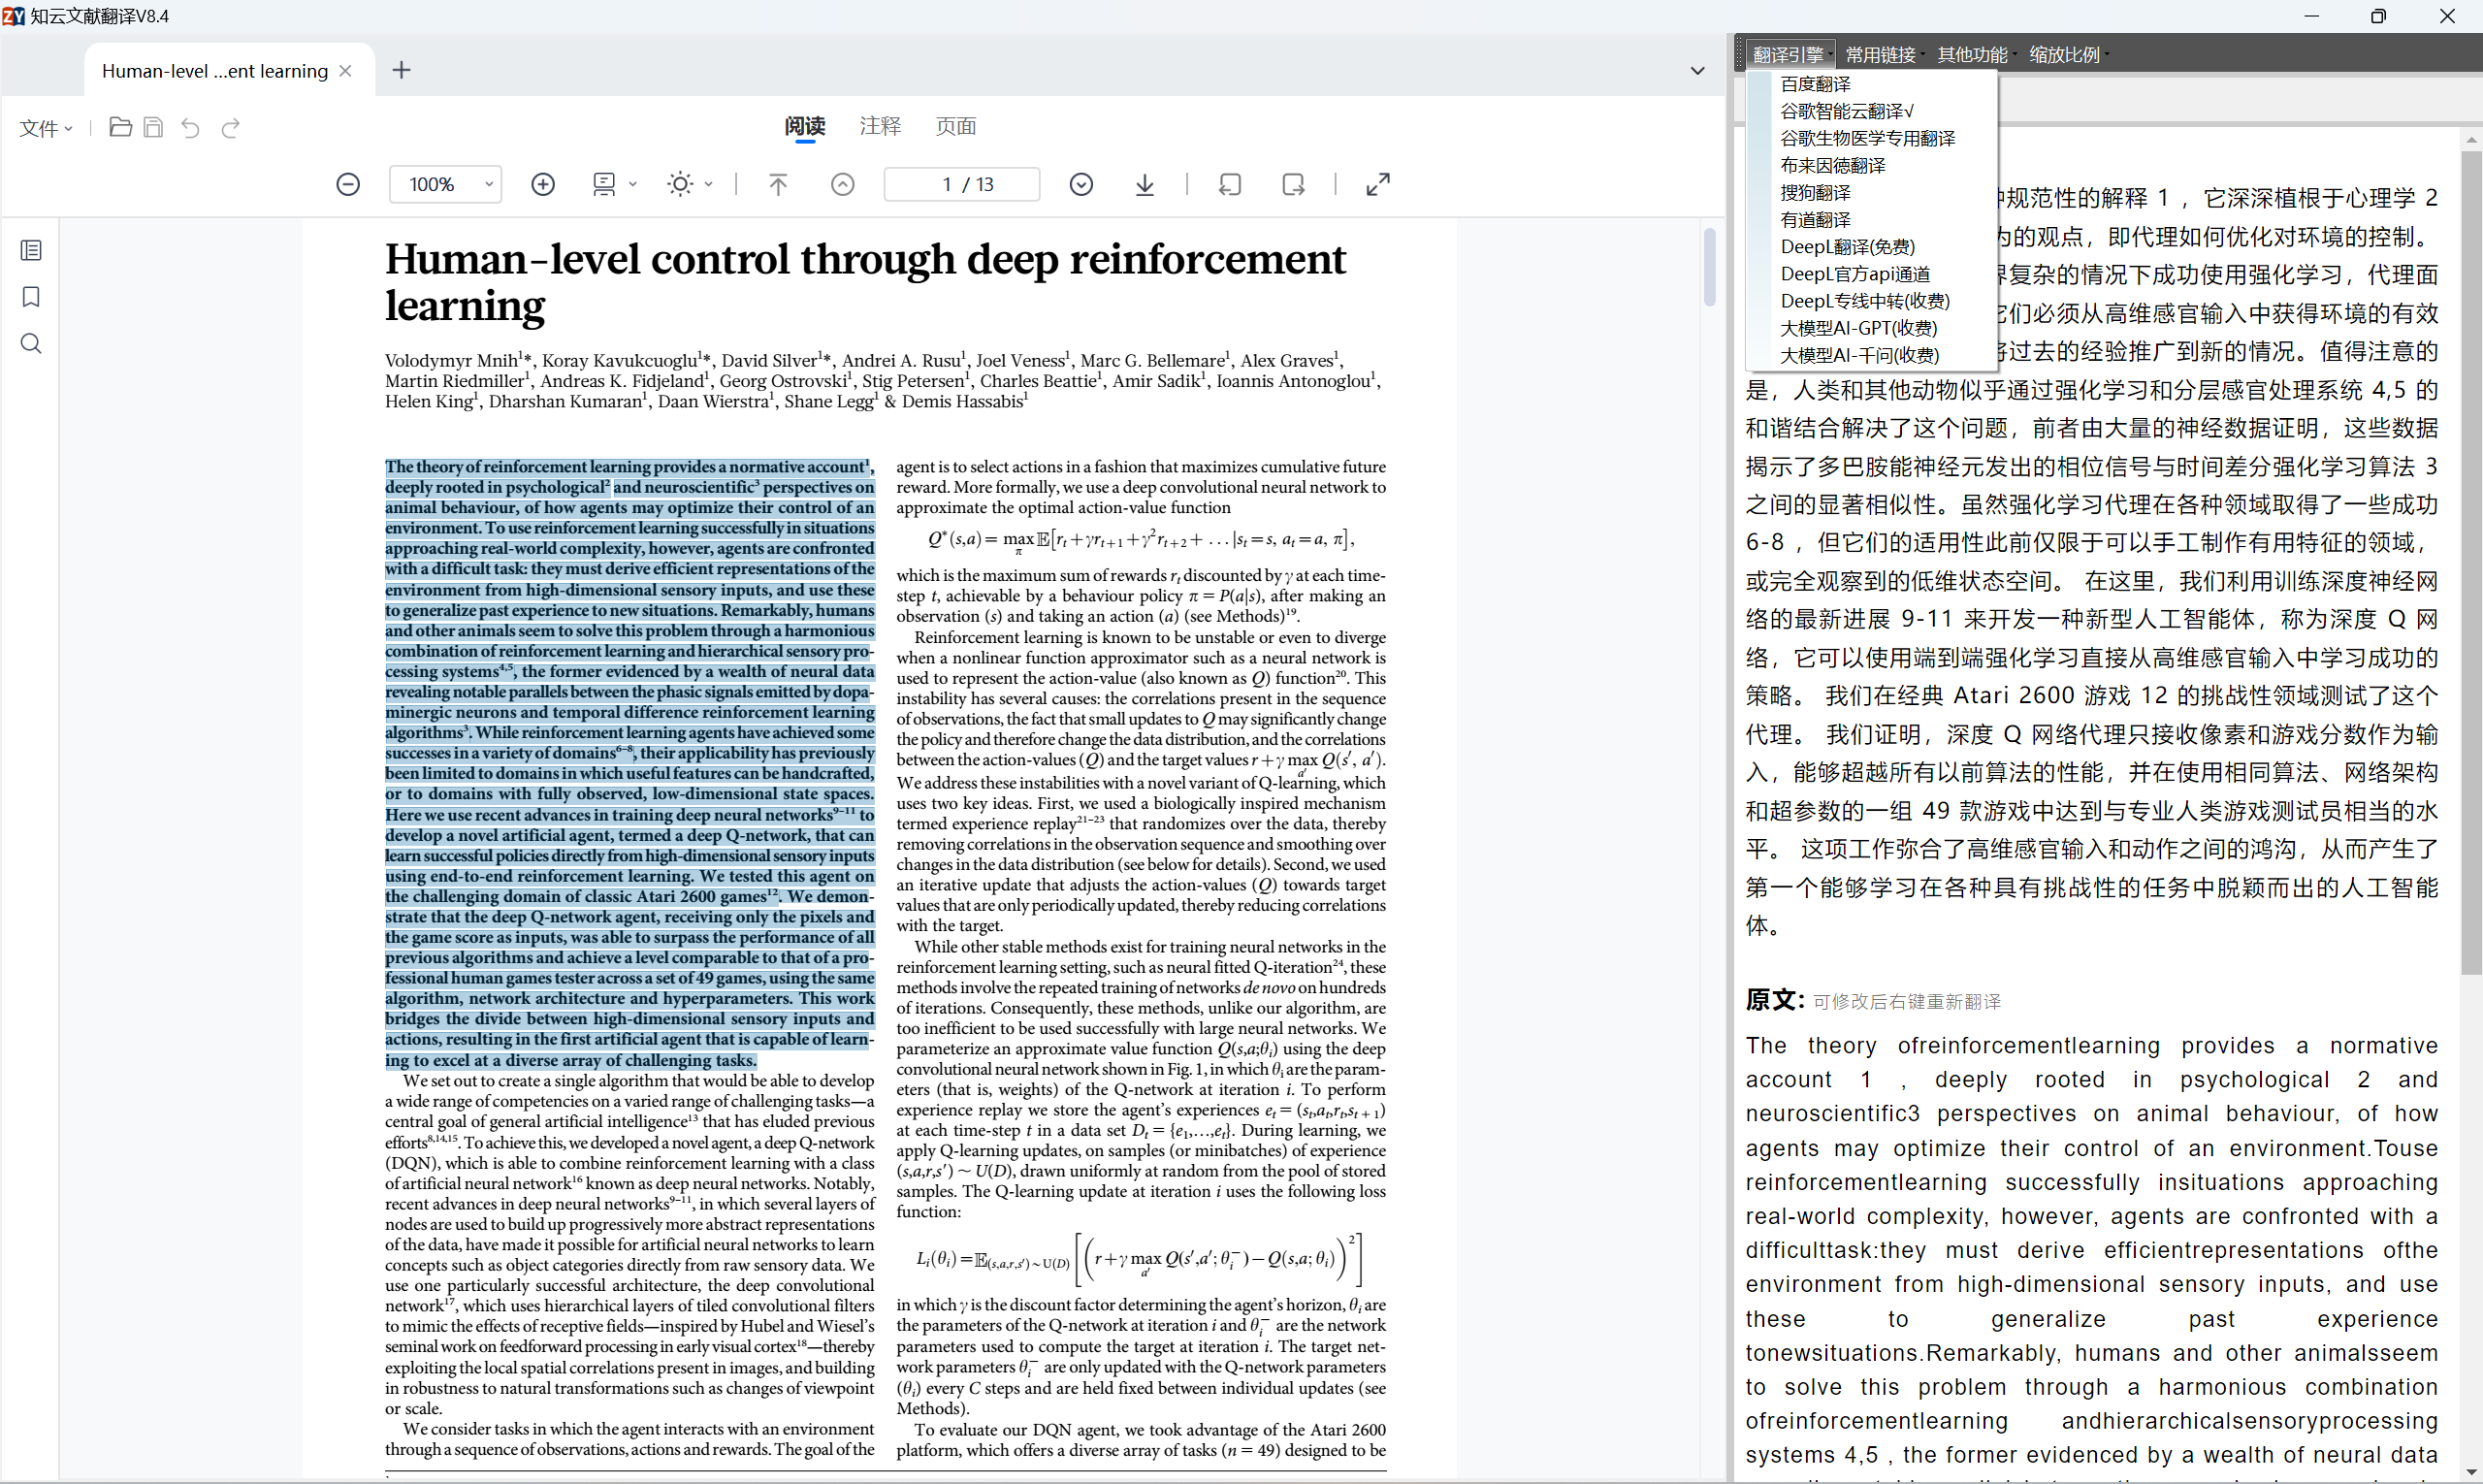
Task: Open the sidebar search icon
Action: (x=31, y=344)
